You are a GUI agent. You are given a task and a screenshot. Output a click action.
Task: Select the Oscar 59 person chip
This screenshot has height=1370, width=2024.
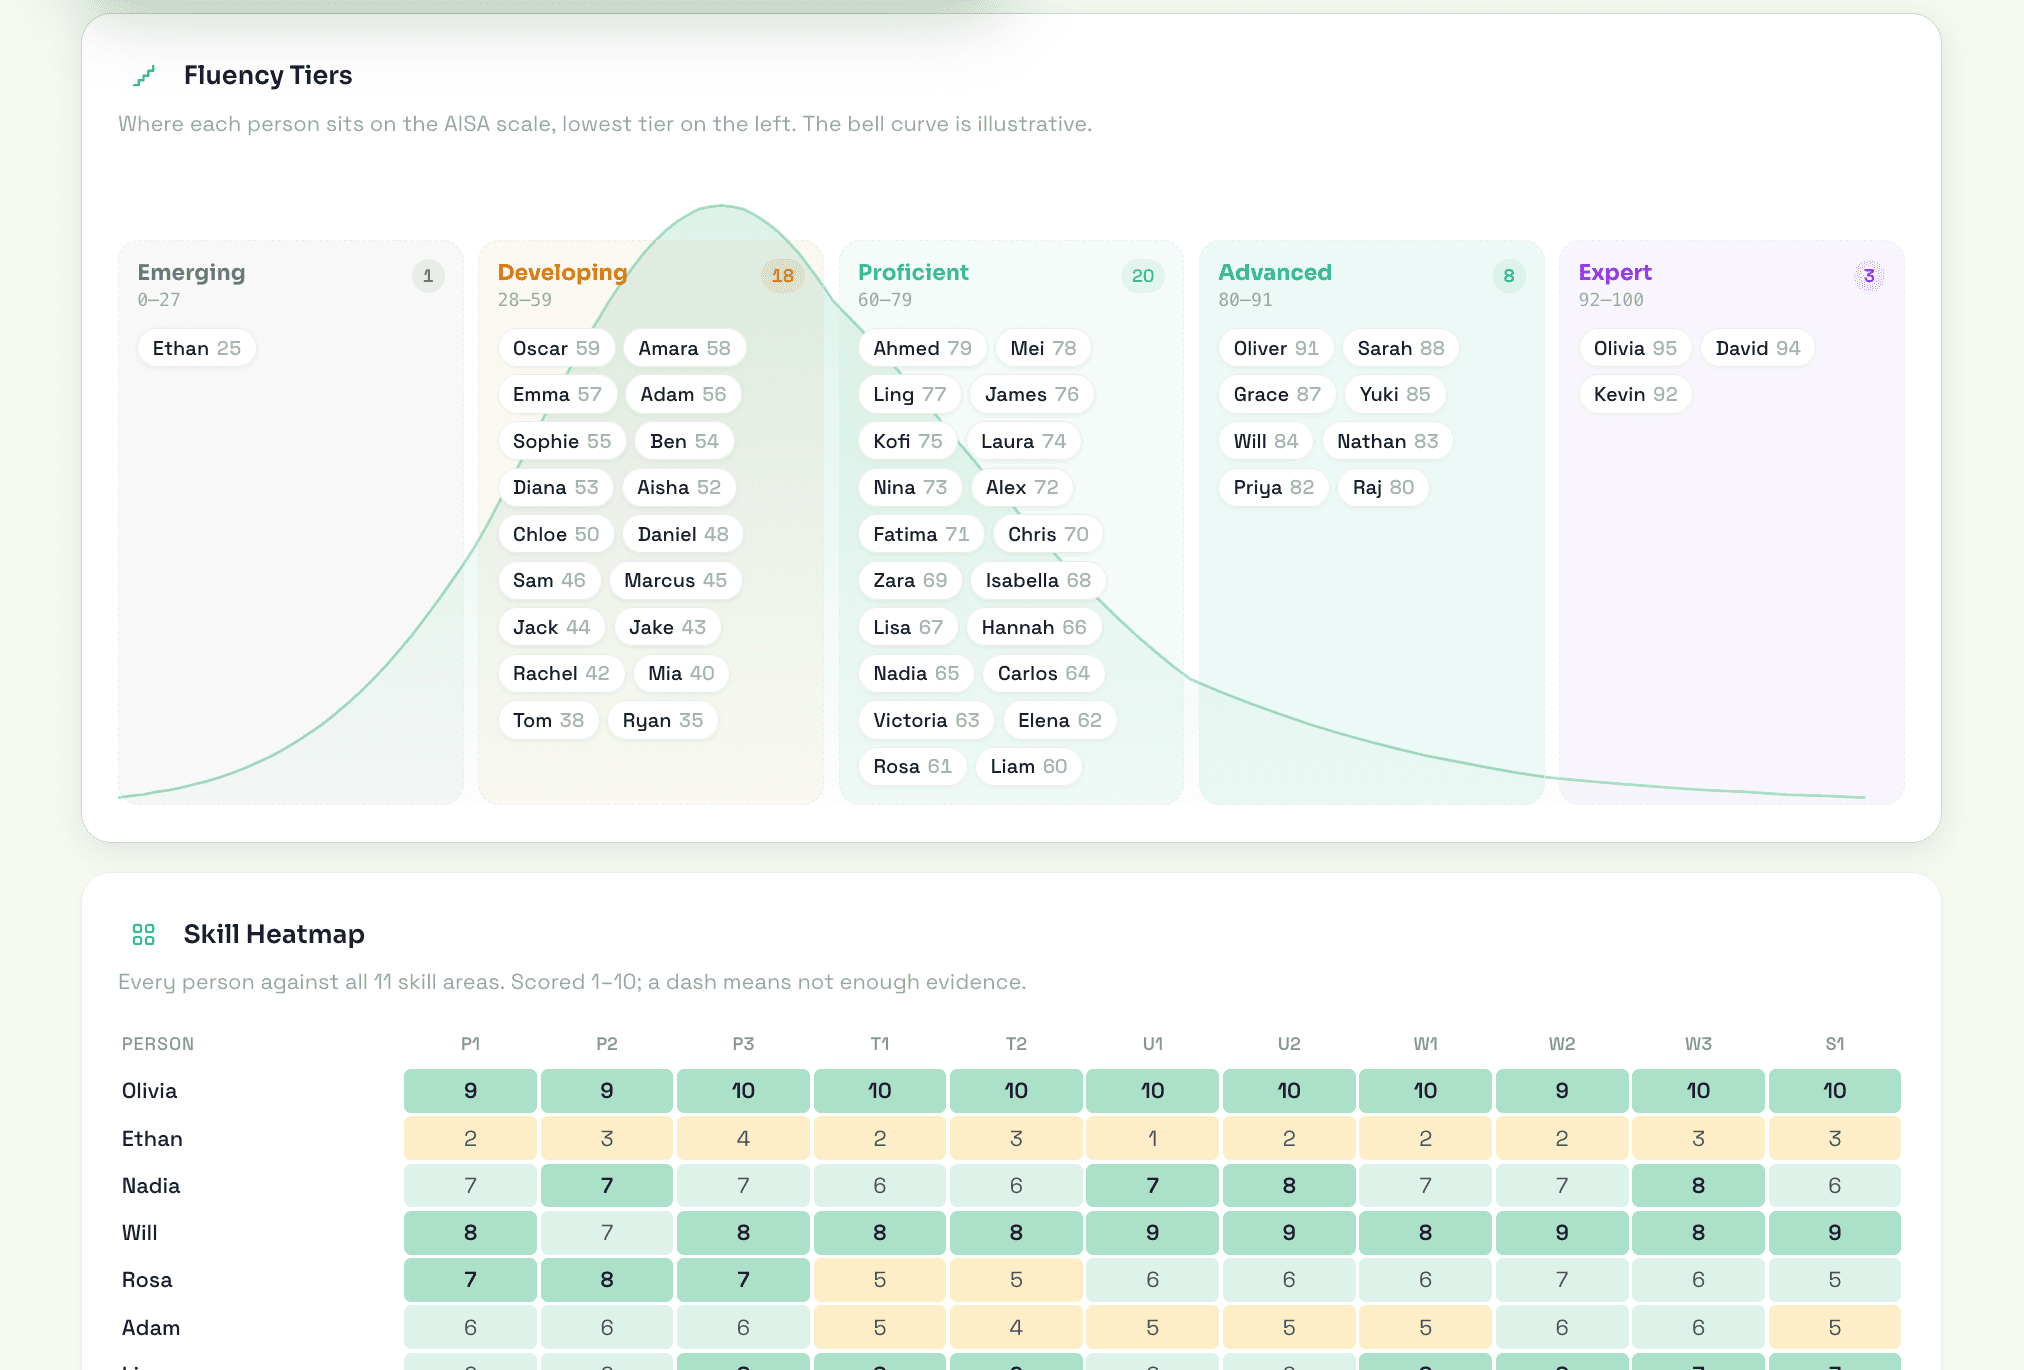[556, 348]
